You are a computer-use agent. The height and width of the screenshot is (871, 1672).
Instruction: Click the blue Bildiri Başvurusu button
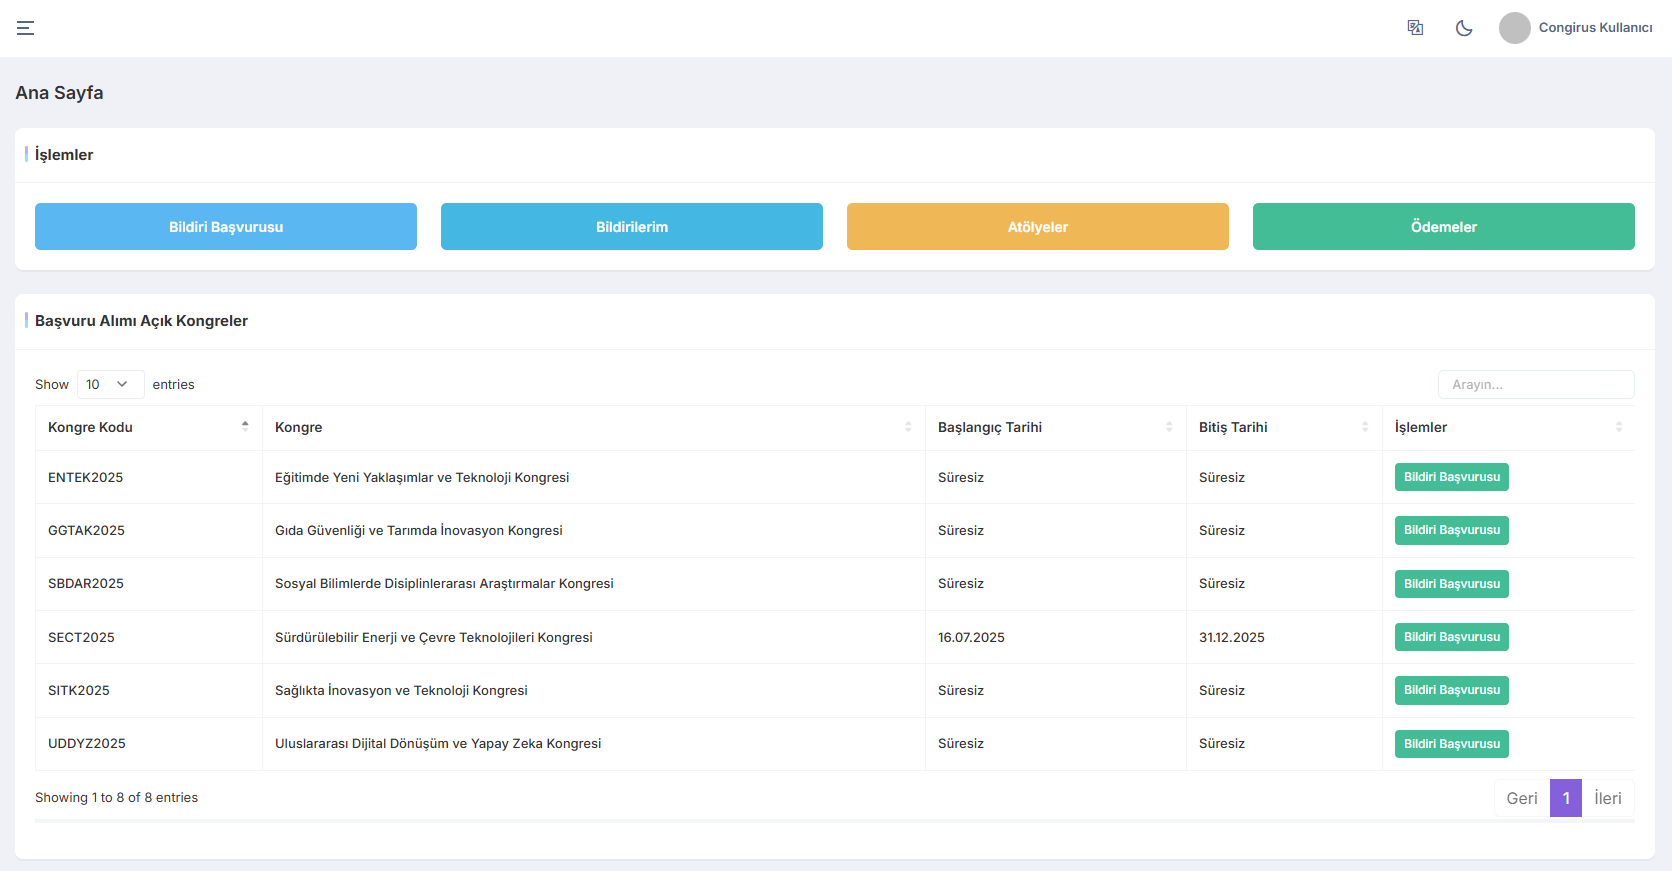coord(226,227)
